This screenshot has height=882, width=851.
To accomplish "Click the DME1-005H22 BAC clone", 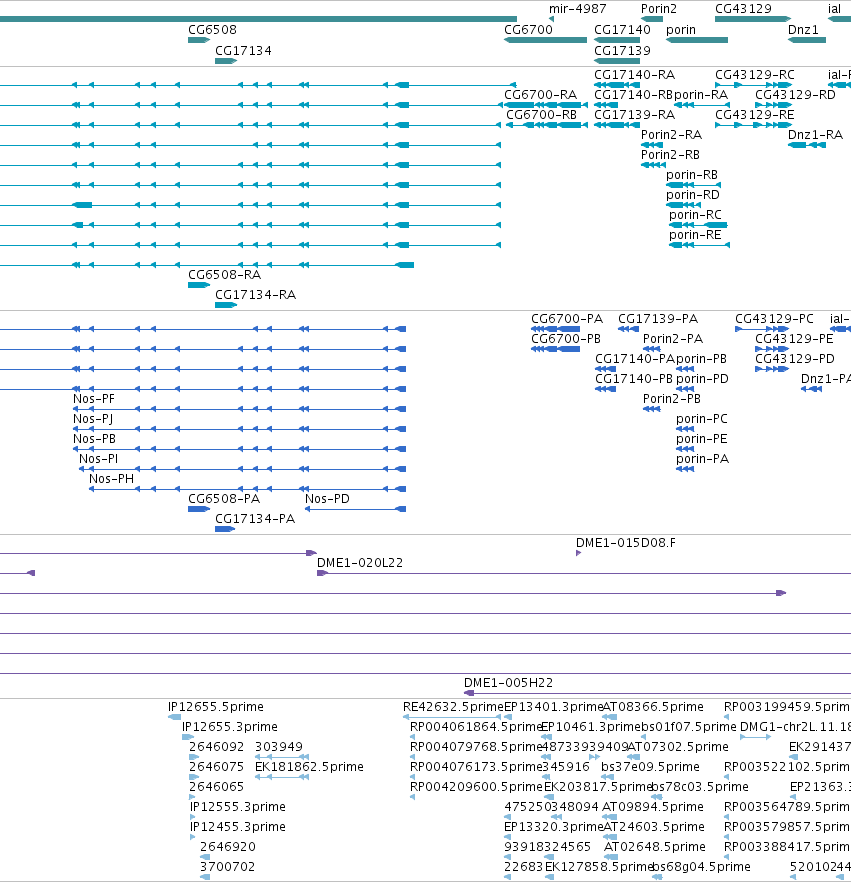I will [658, 693].
